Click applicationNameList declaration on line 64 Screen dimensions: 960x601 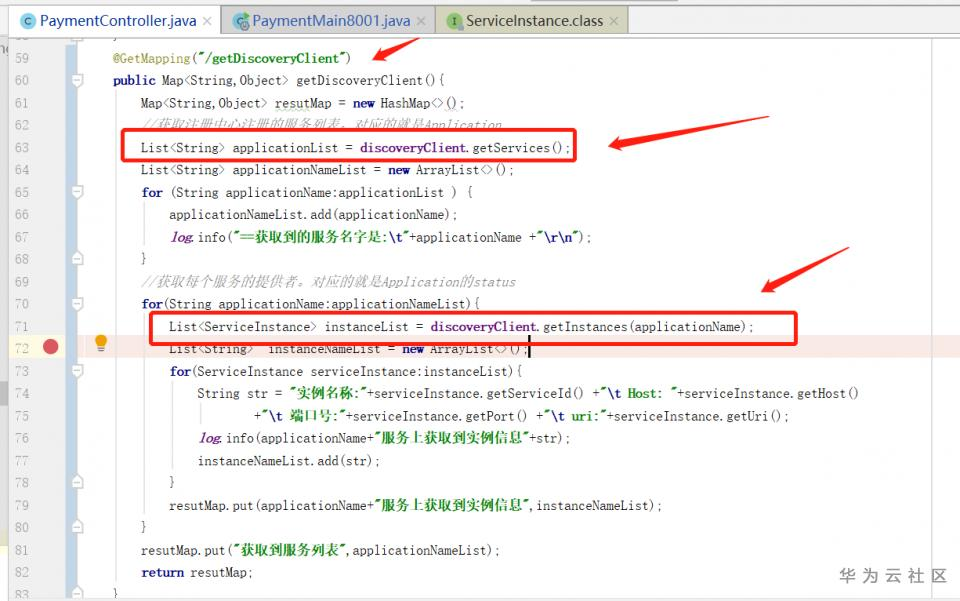[x=299, y=170]
